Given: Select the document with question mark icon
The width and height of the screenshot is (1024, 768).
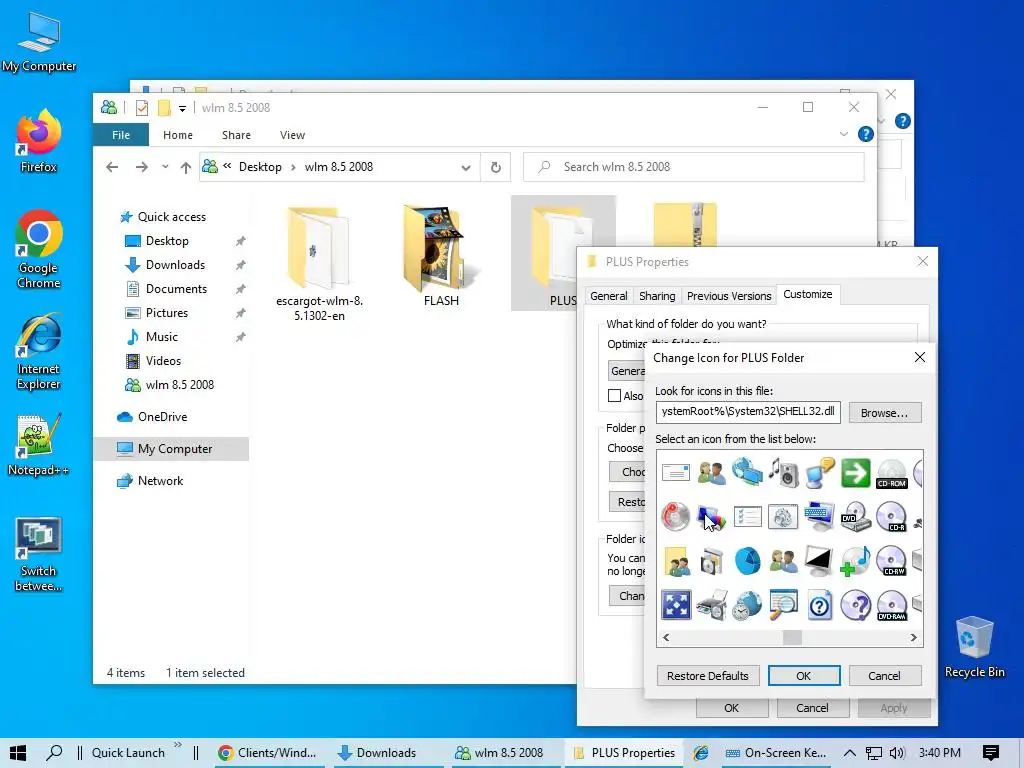Looking at the screenshot, I should pyautogui.click(x=820, y=605).
